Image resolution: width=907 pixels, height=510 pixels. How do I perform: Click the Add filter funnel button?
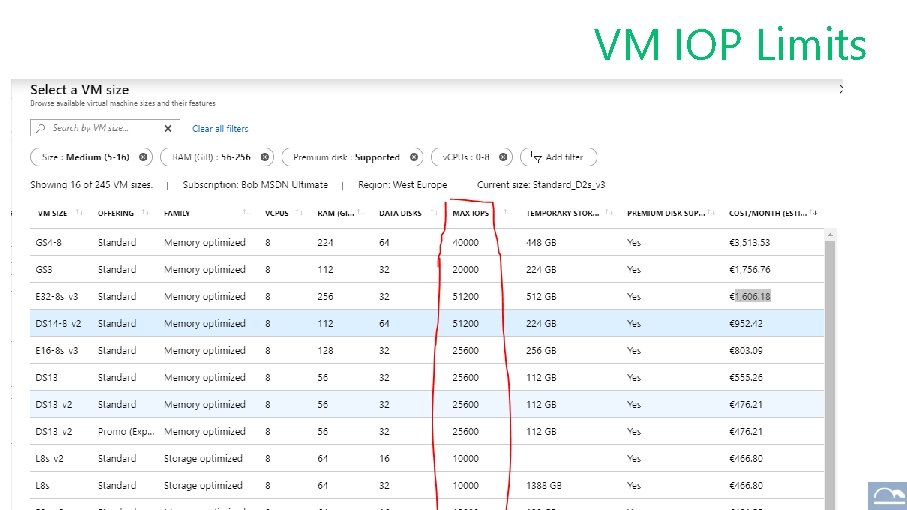point(558,157)
